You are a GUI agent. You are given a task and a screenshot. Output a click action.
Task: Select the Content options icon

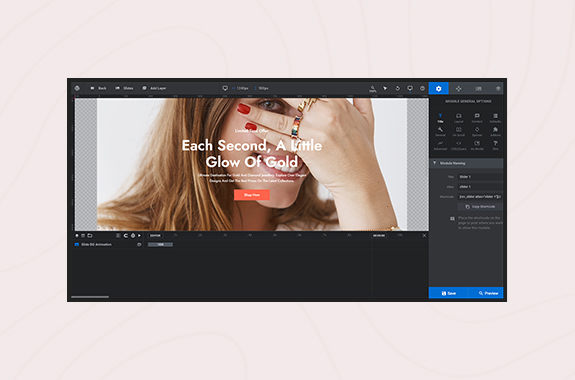[477, 118]
